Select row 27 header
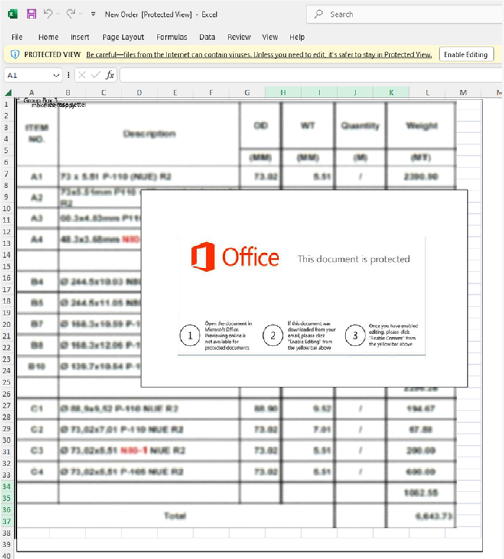504x559 pixels. tap(6, 405)
